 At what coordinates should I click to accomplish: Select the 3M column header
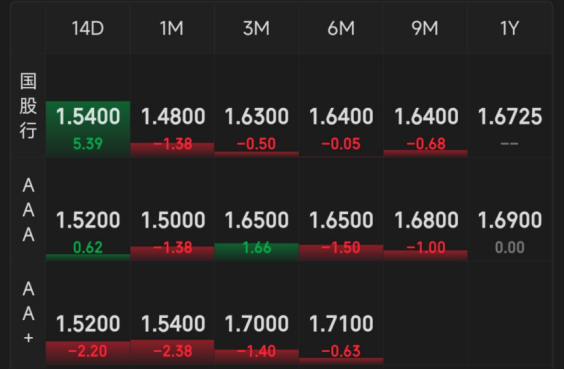pos(257,28)
